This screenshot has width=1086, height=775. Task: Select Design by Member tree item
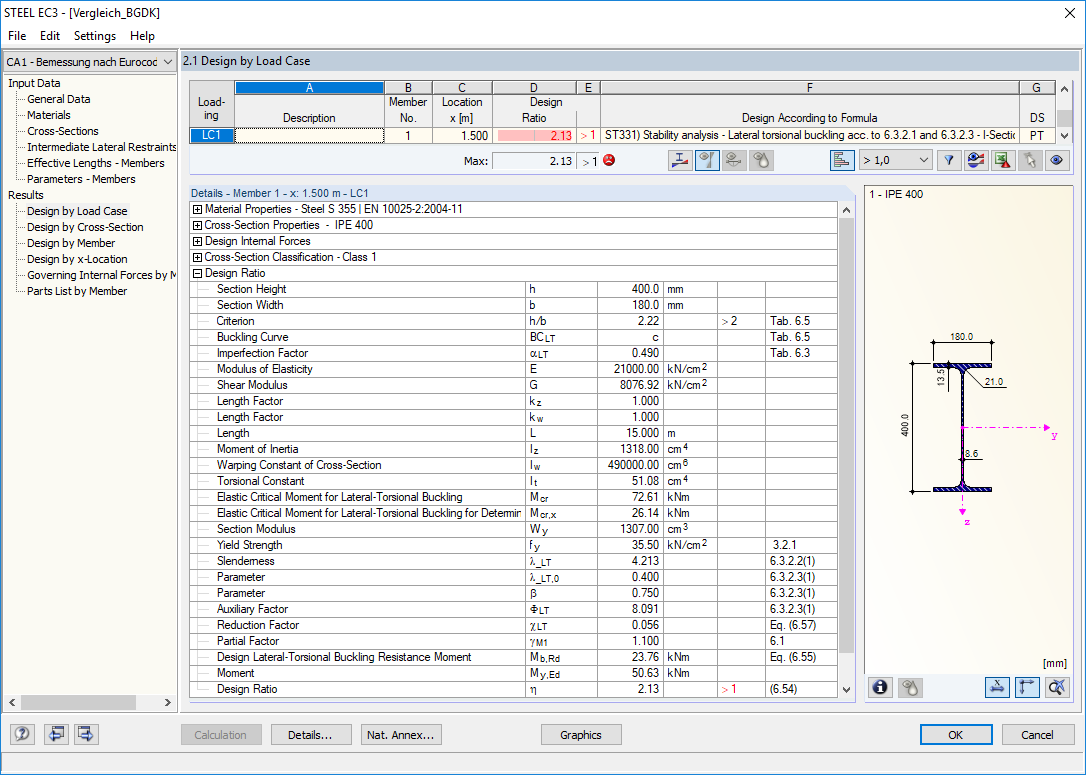[71, 243]
